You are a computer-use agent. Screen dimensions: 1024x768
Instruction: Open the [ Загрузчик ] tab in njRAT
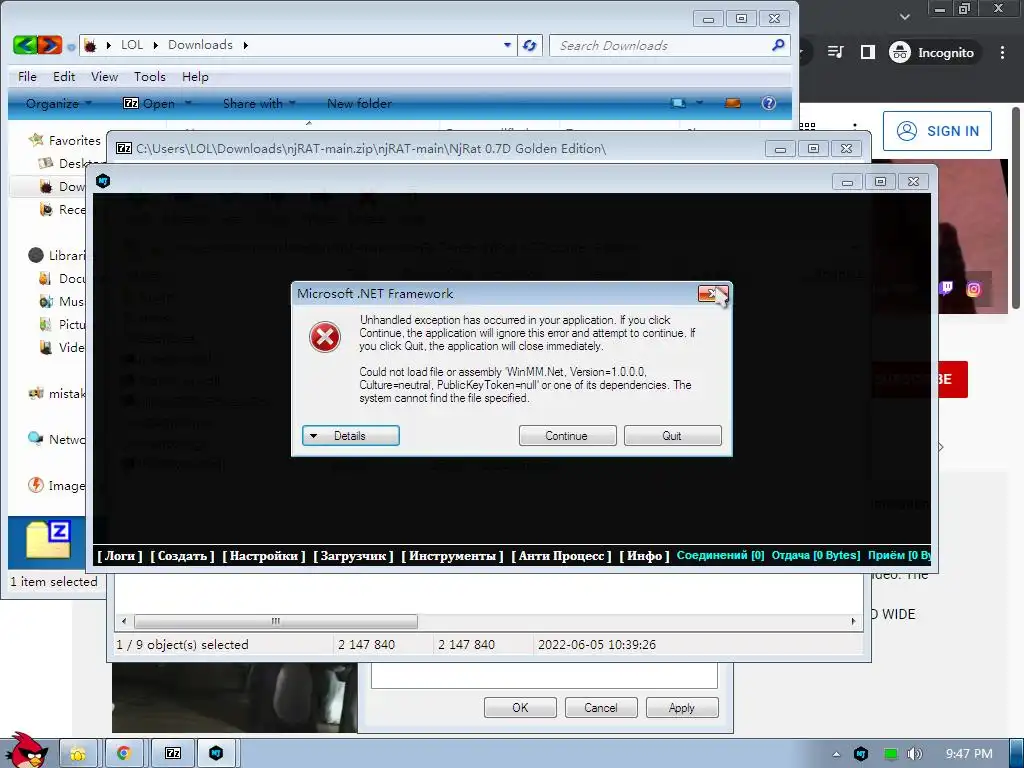pos(353,556)
